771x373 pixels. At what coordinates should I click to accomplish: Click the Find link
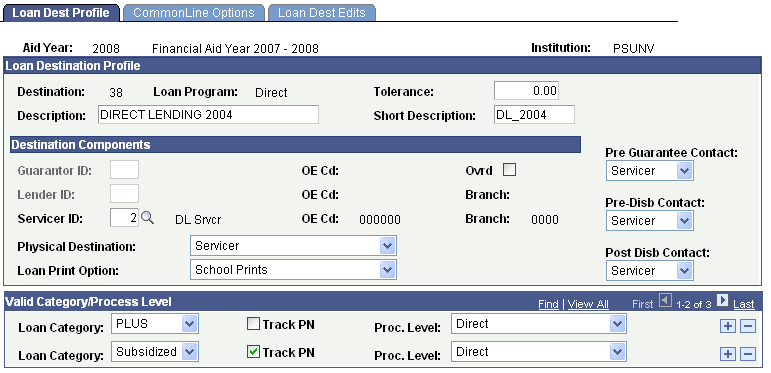tap(548, 304)
